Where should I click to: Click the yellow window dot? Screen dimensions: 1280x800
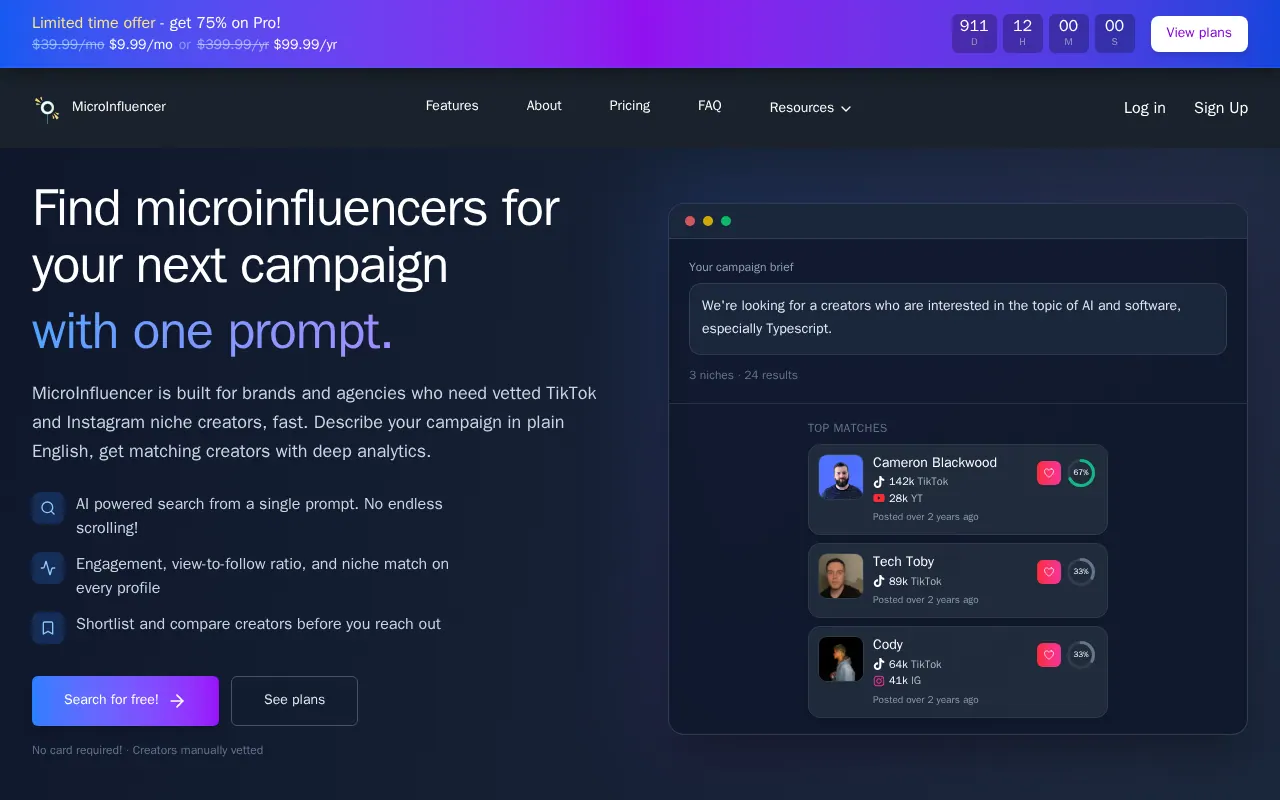tap(708, 221)
